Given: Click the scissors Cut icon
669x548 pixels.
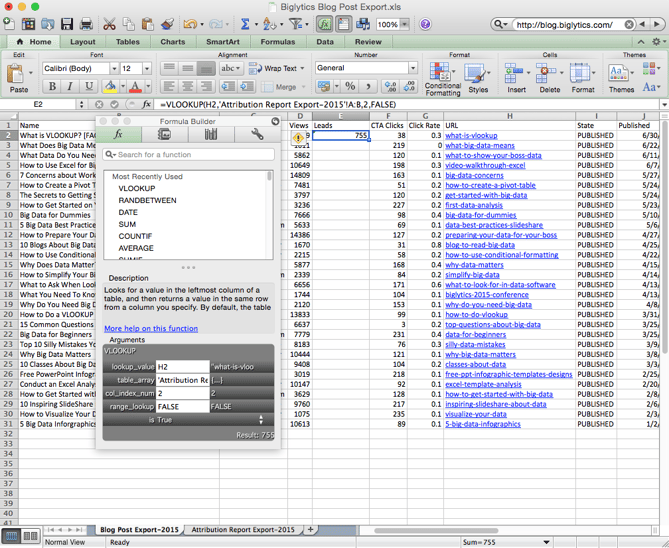Looking at the screenshot, I should pos(110,24).
